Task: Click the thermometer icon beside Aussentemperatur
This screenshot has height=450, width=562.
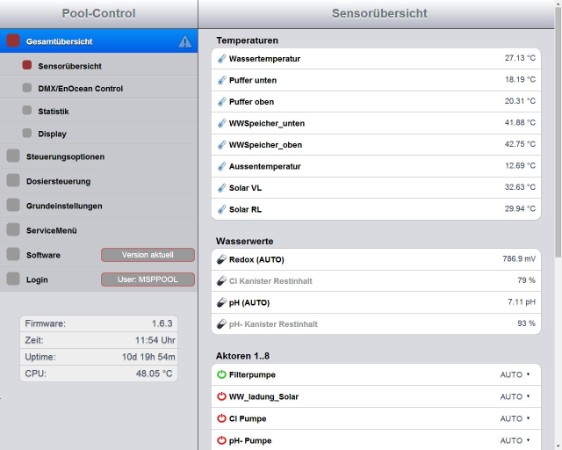Action: tap(222, 166)
